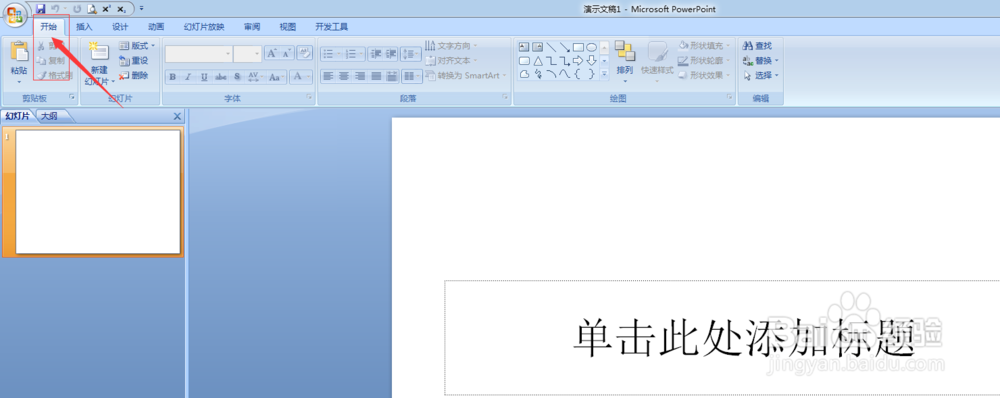Switch to the 设计 tab
The height and width of the screenshot is (398, 1000).
120,27
